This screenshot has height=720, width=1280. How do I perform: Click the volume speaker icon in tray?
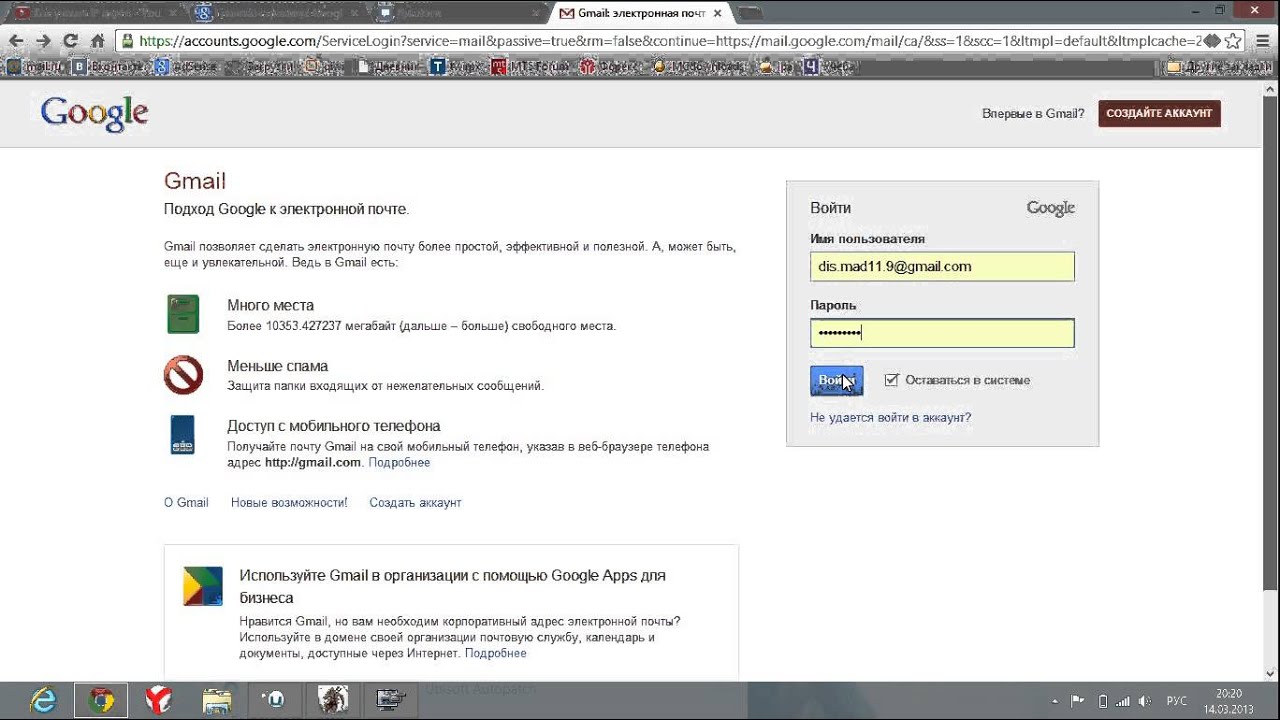click(1145, 701)
